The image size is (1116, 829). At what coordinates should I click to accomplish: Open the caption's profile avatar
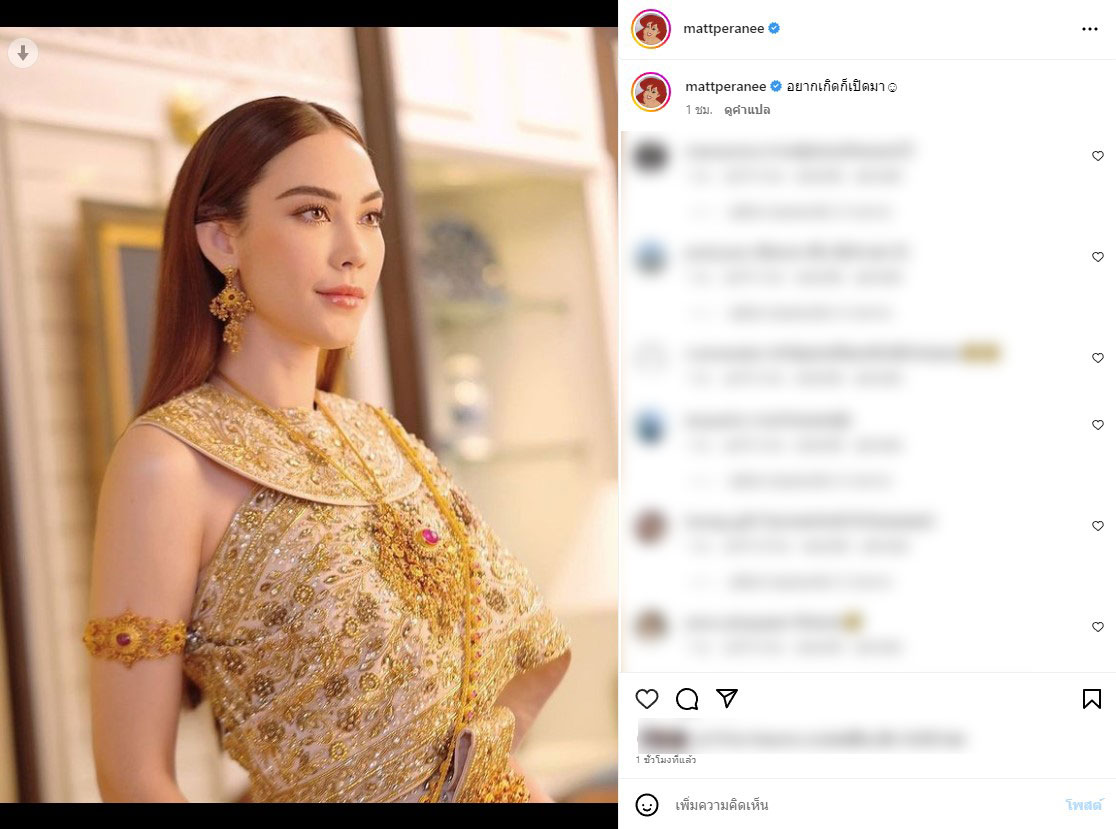[x=651, y=93]
